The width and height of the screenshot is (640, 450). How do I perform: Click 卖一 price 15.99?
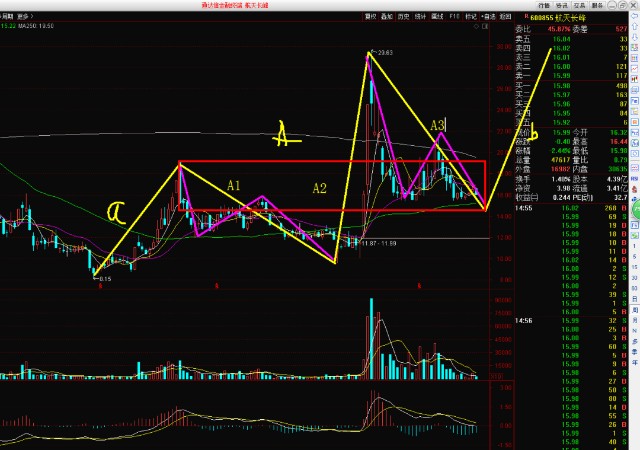[x=561, y=76]
